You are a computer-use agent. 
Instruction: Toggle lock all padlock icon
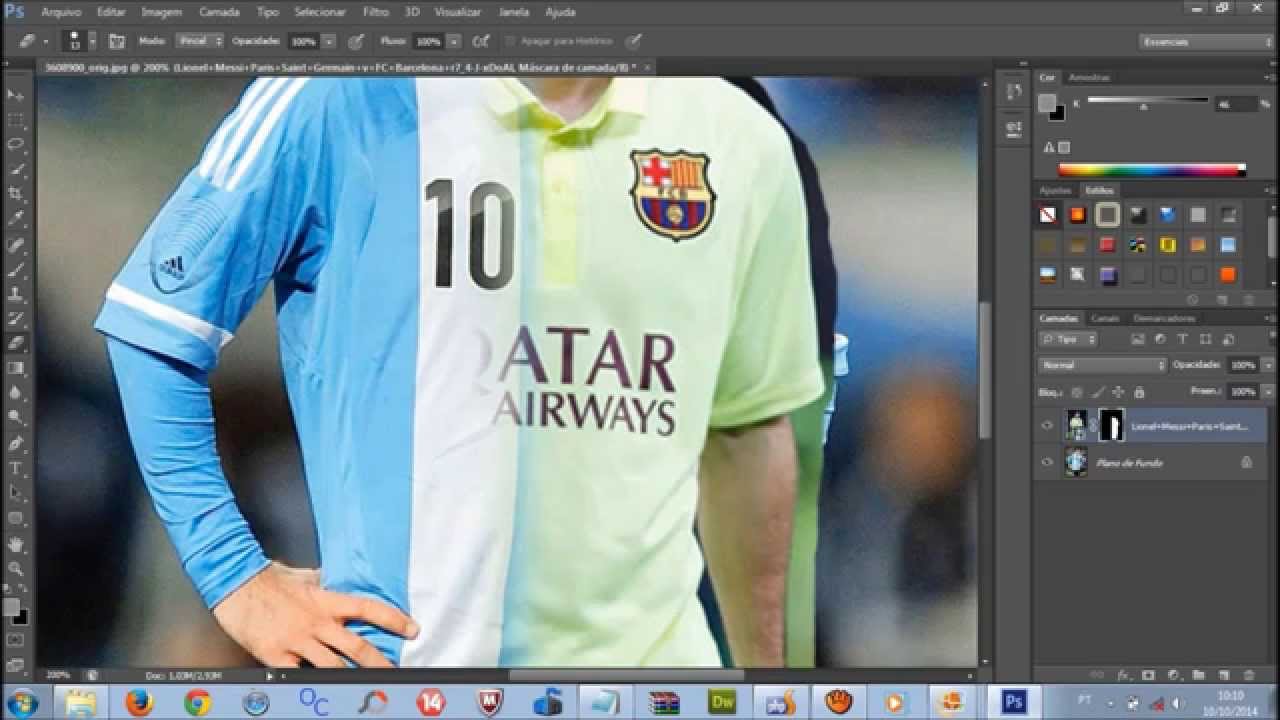pos(1139,392)
